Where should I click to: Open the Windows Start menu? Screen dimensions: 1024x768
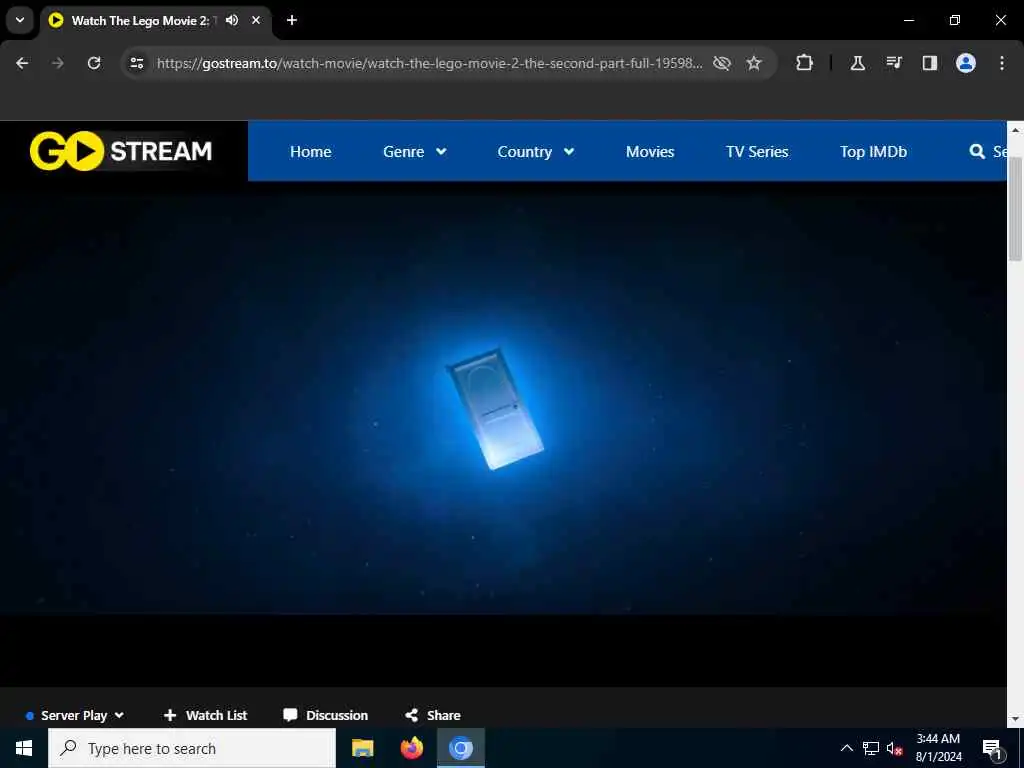click(24, 748)
